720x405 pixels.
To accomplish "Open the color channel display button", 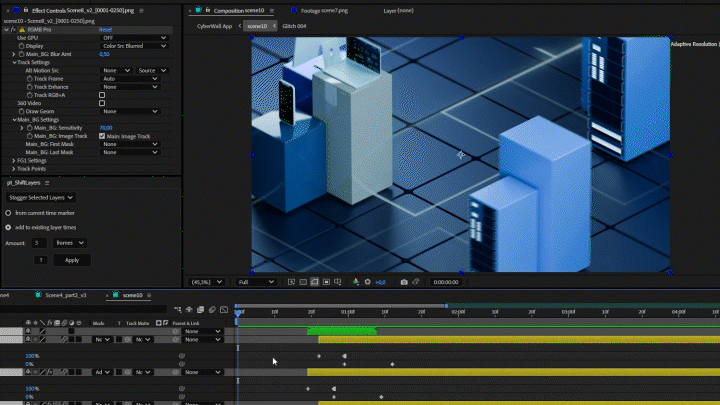I will tap(355, 282).
